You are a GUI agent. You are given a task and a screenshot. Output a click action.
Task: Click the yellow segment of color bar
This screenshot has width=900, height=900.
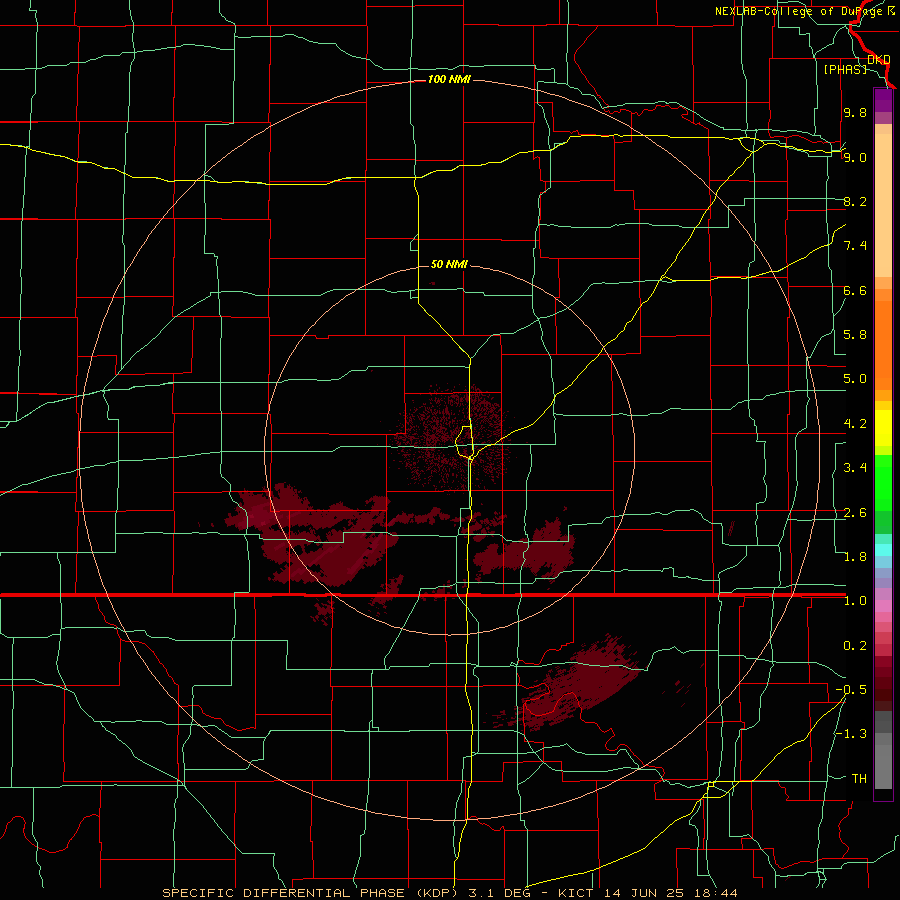(883, 428)
